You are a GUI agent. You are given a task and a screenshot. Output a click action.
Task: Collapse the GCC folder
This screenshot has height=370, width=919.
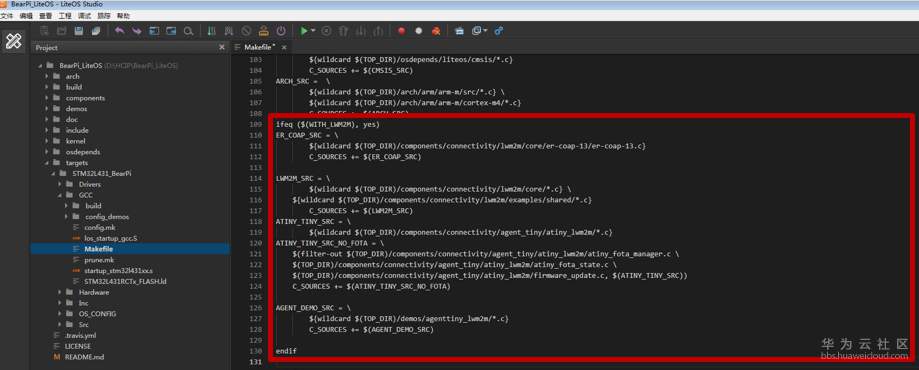(x=60, y=195)
